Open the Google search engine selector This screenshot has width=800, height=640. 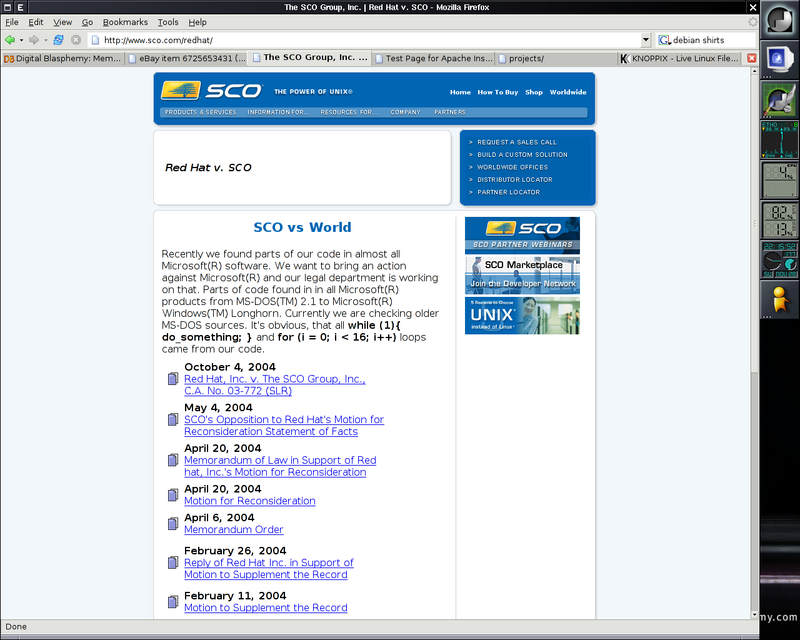tap(664, 40)
